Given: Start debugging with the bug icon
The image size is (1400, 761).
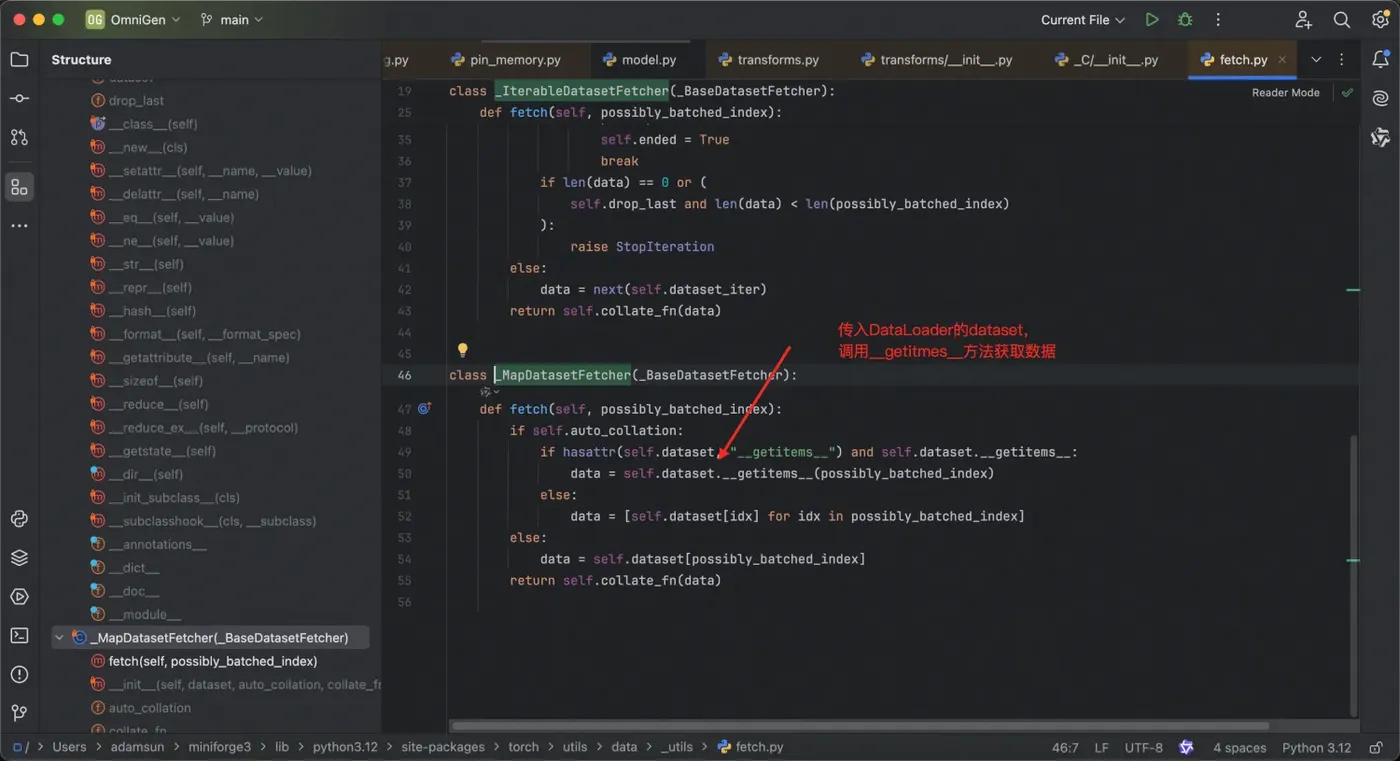Looking at the screenshot, I should [1185, 20].
